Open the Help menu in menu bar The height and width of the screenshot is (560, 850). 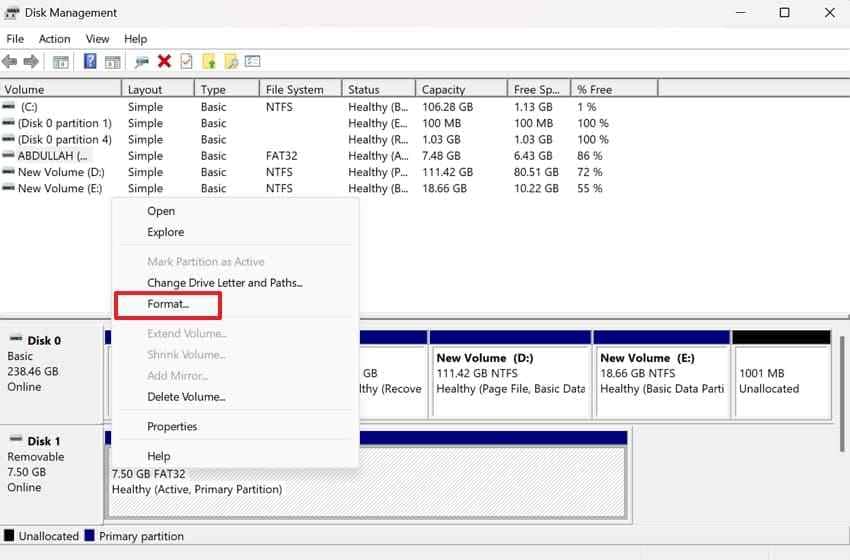tap(135, 39)
